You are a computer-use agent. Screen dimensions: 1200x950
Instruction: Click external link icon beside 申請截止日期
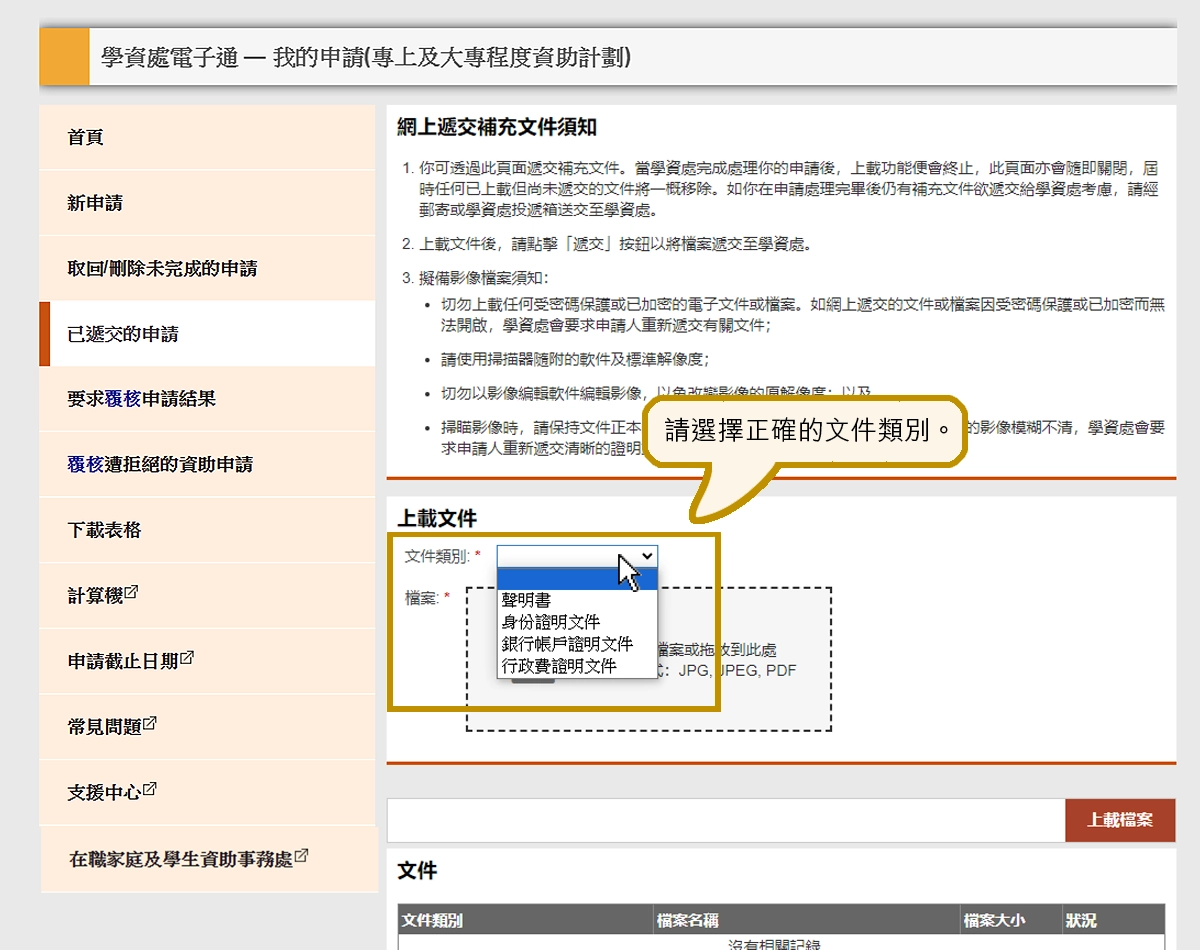coord(187,659)
